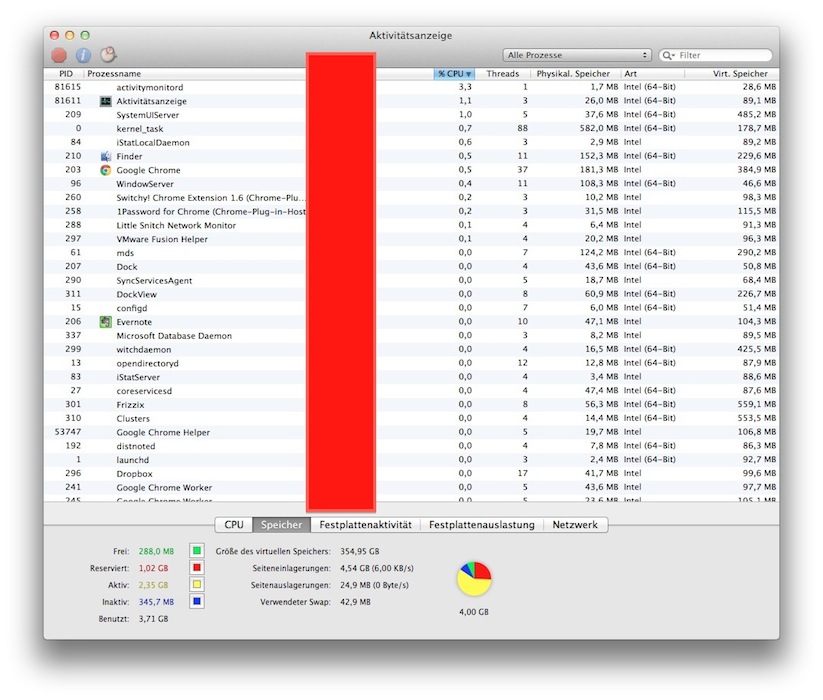Select the Dock process row
Viewport: 823px width, 700px height.
412,267
